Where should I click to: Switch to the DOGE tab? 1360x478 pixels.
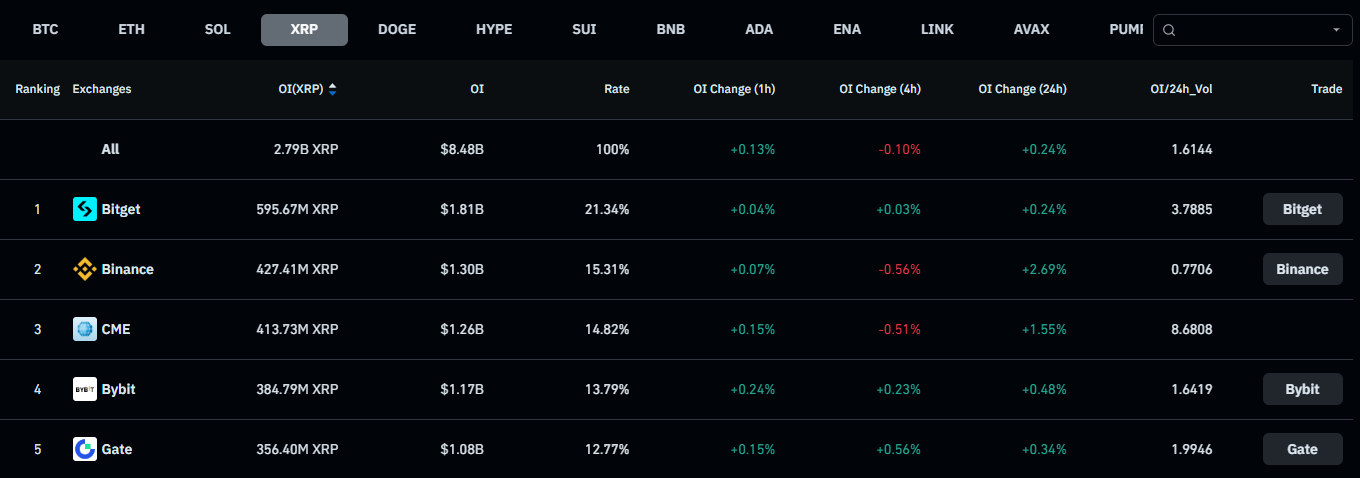click(397, 30)
